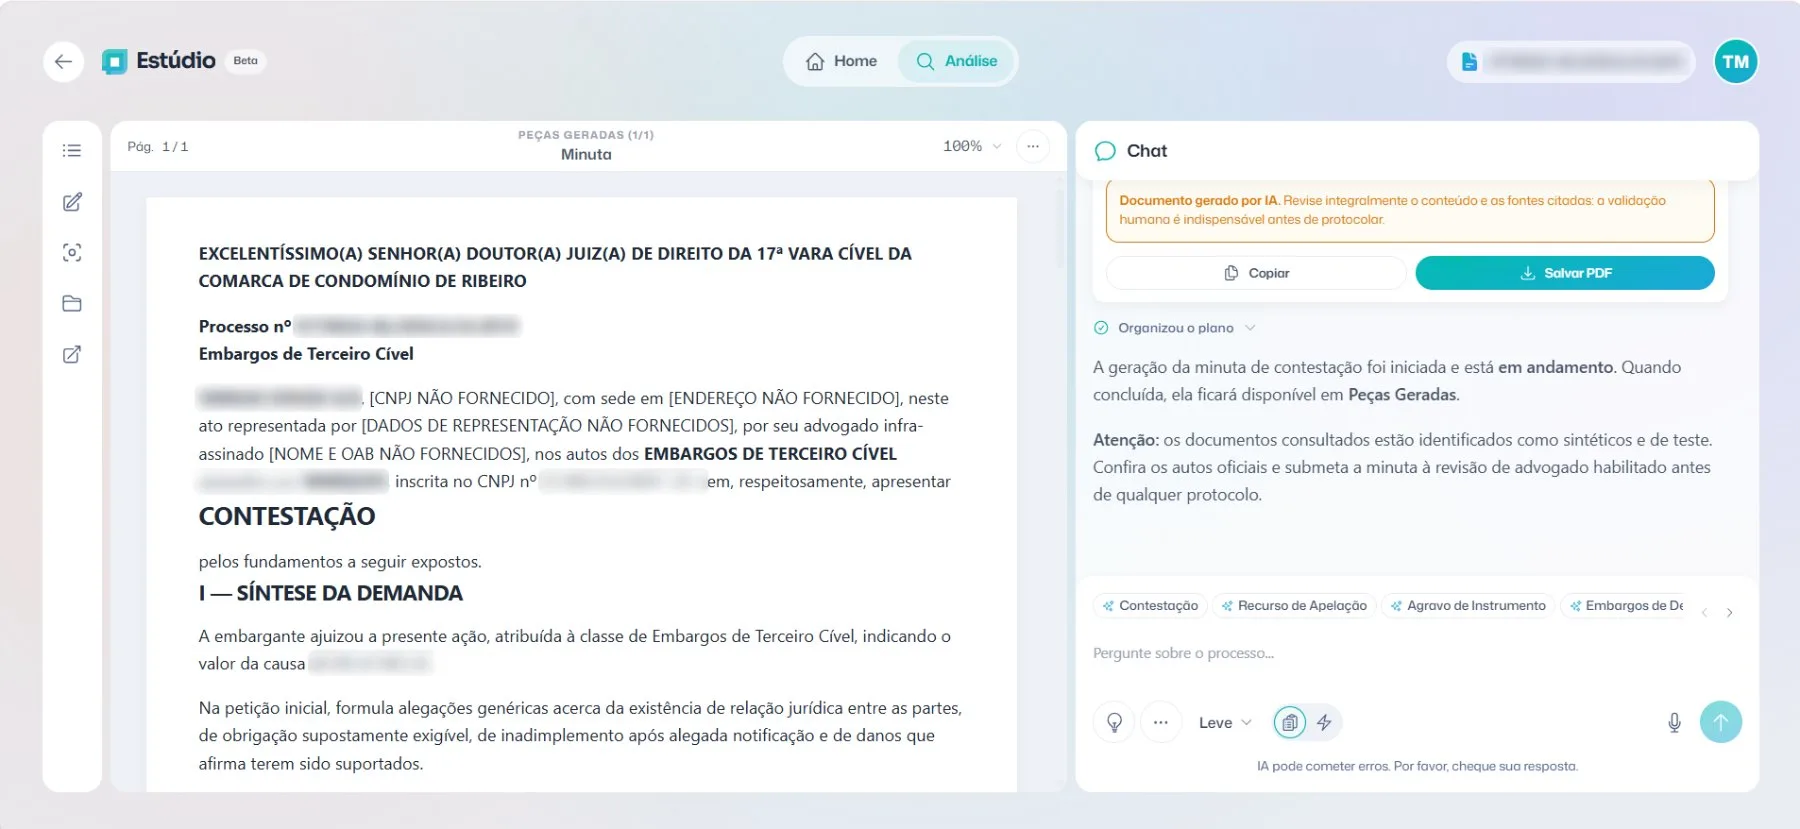Click the Chat bubble icon
Screen dimensions: 1800x829
click(x=1105, y=151)
